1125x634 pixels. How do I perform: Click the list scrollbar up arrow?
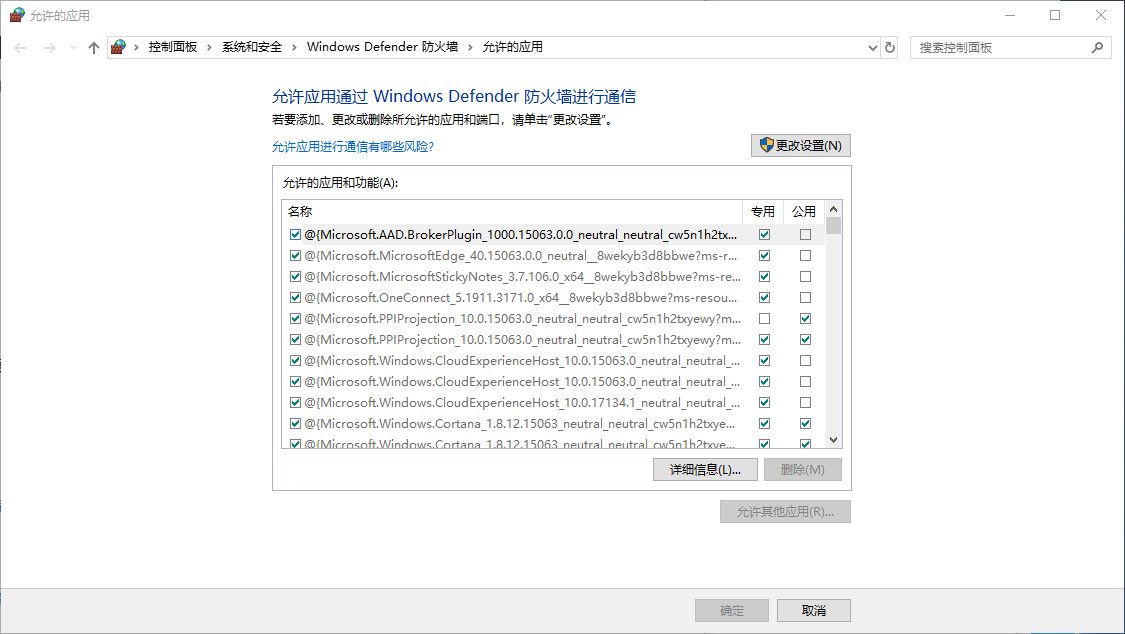pyautogui.click(x=833, y=209)
